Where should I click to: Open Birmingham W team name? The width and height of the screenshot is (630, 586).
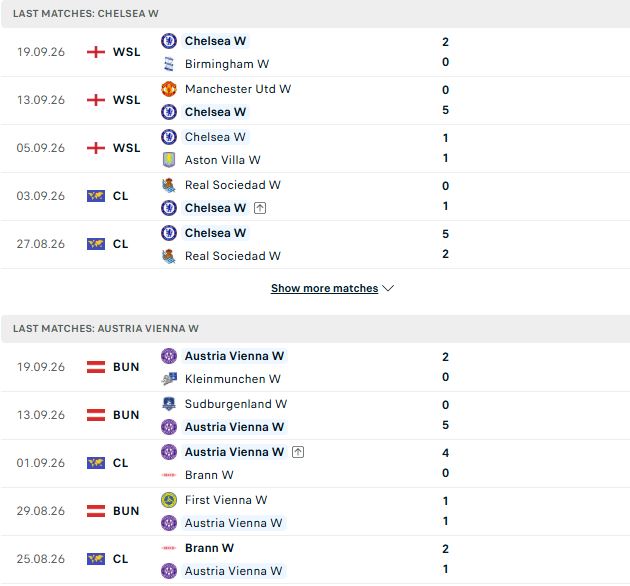pyautogui.click(x=227, y=64)
